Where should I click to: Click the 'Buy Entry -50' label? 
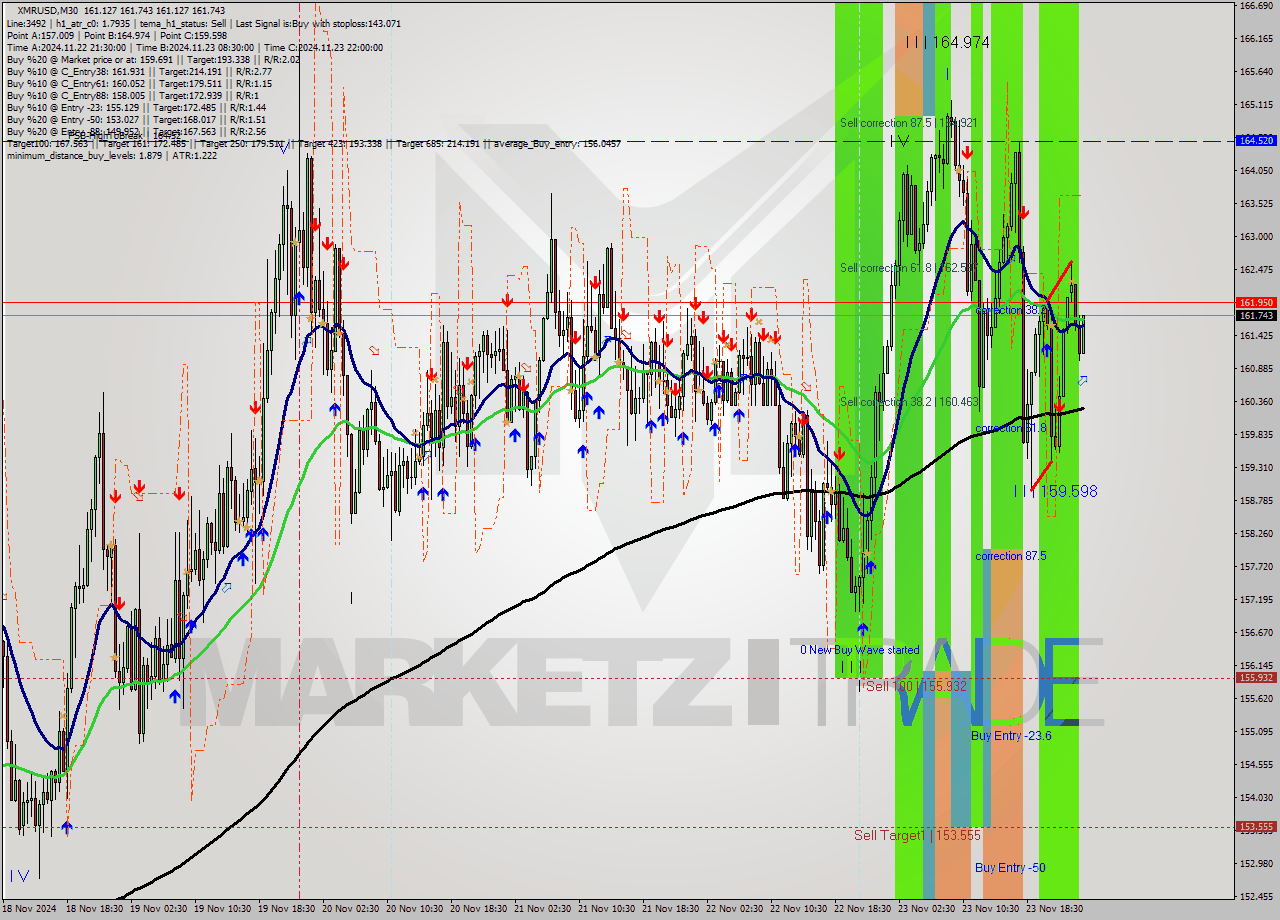click(1010, 867)
